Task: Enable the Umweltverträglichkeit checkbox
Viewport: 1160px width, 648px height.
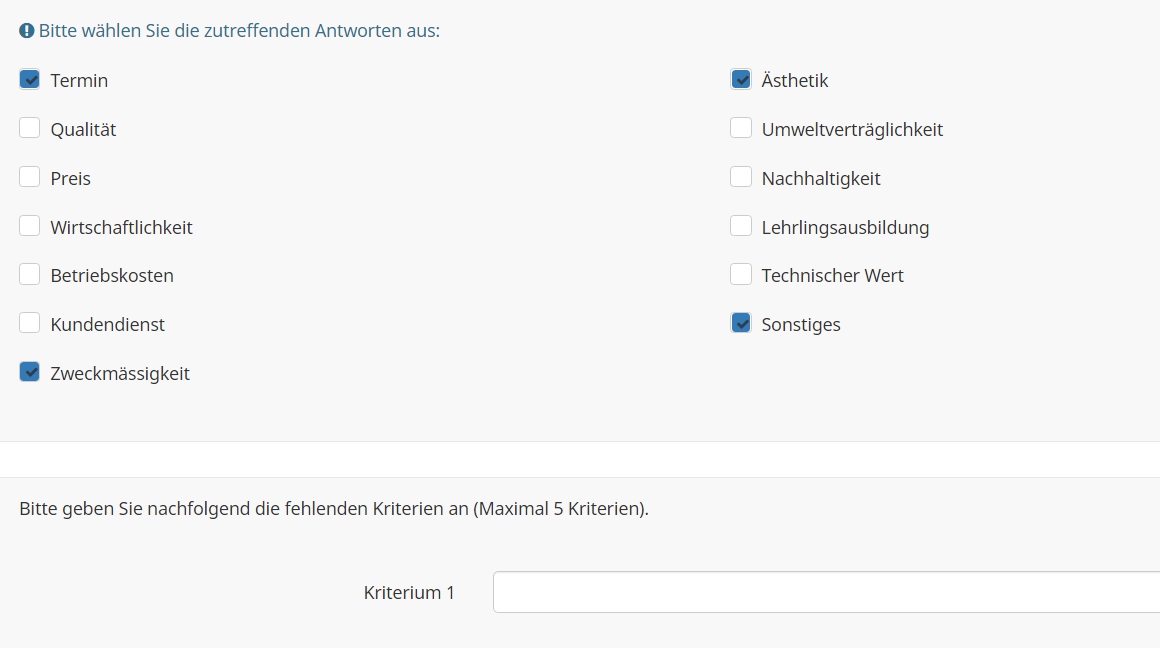Action: coord(741,129)
